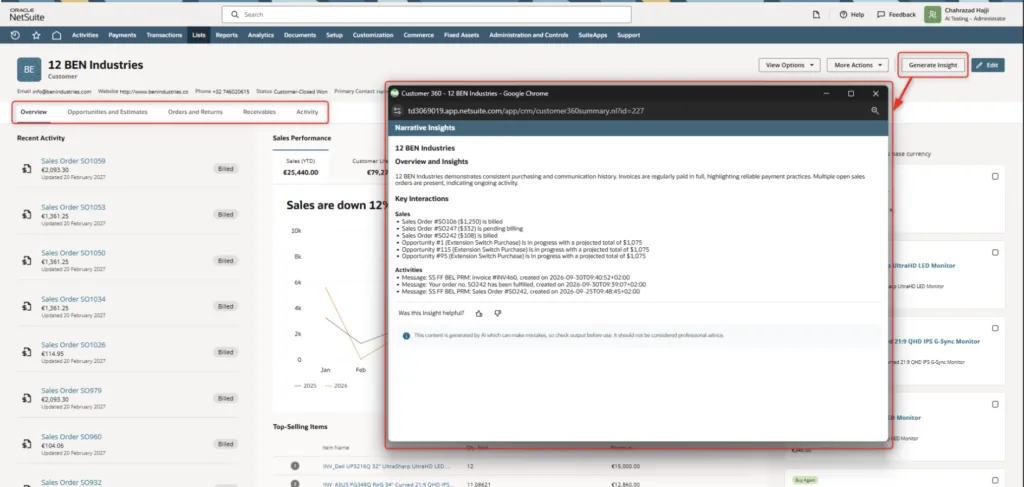The height and width of the screenshot is (487, 1024).
Task: Select the Sales (YTD) metric tab
Action: click(x=300, y=167)
